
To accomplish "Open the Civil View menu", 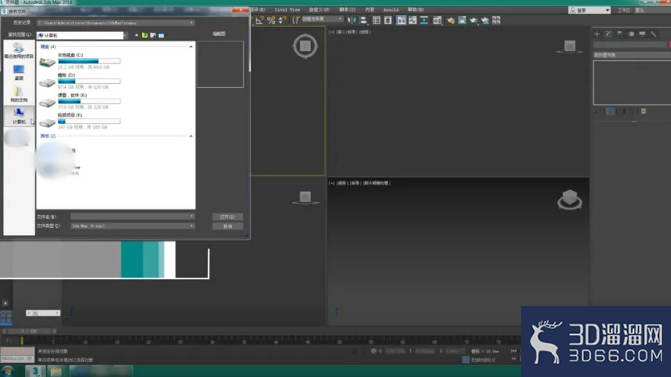I will pyautogui.click(x=287, y=9).
